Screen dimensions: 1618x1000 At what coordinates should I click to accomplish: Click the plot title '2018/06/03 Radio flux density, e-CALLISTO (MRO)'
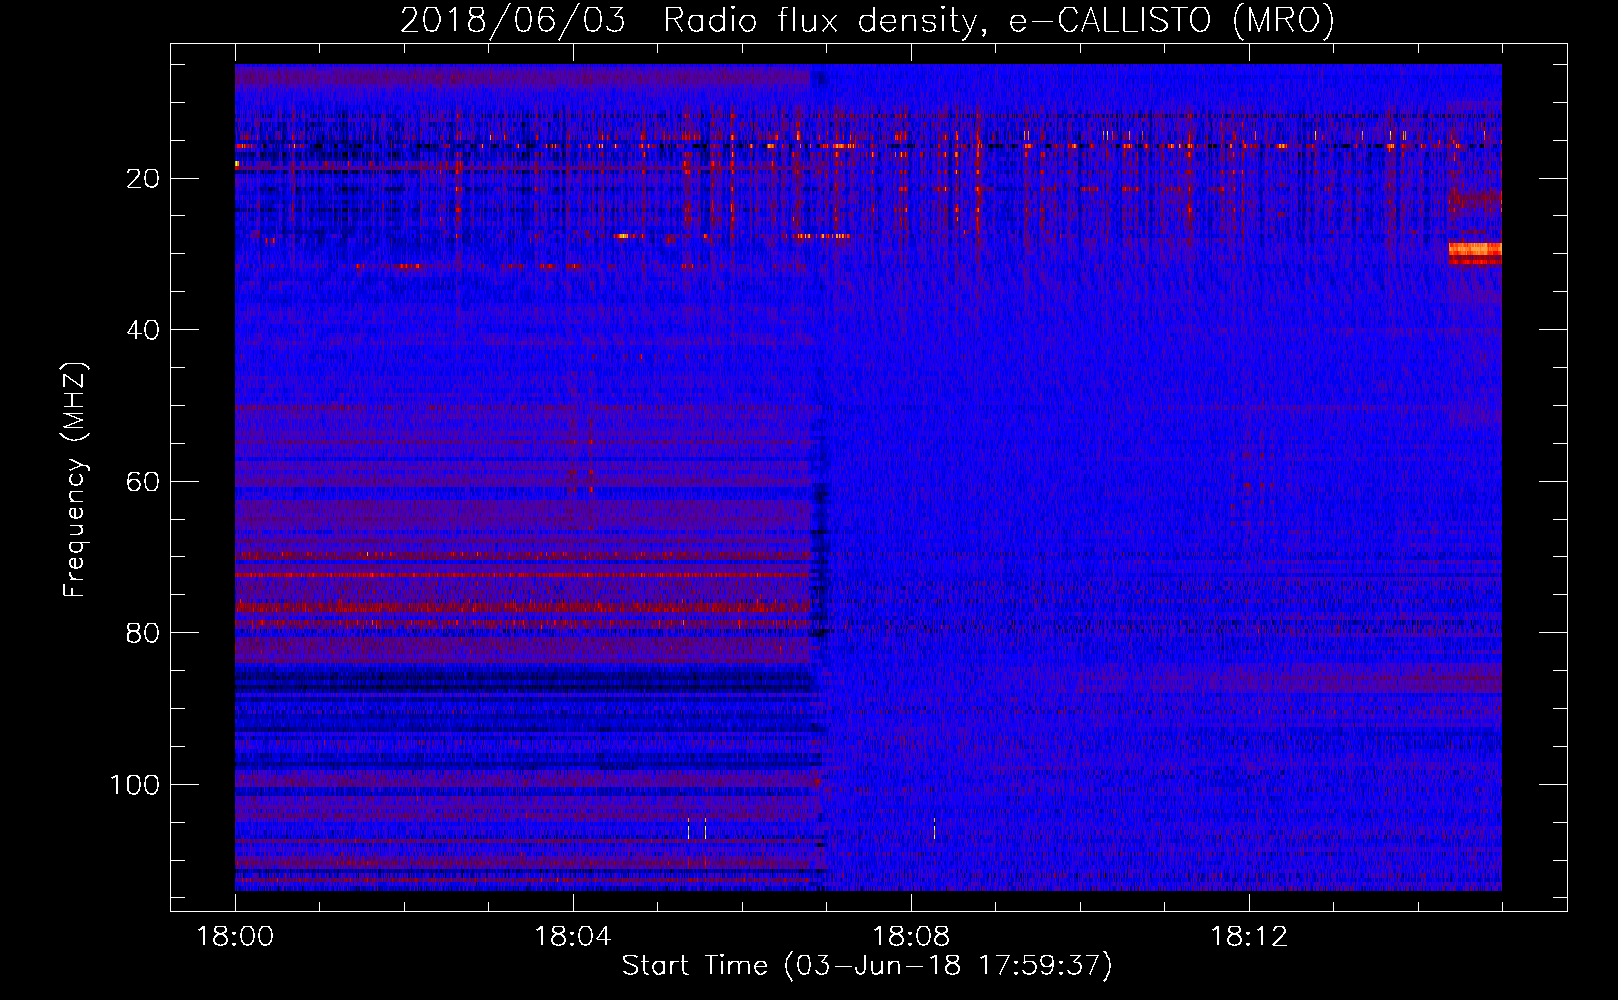point(867,20)
